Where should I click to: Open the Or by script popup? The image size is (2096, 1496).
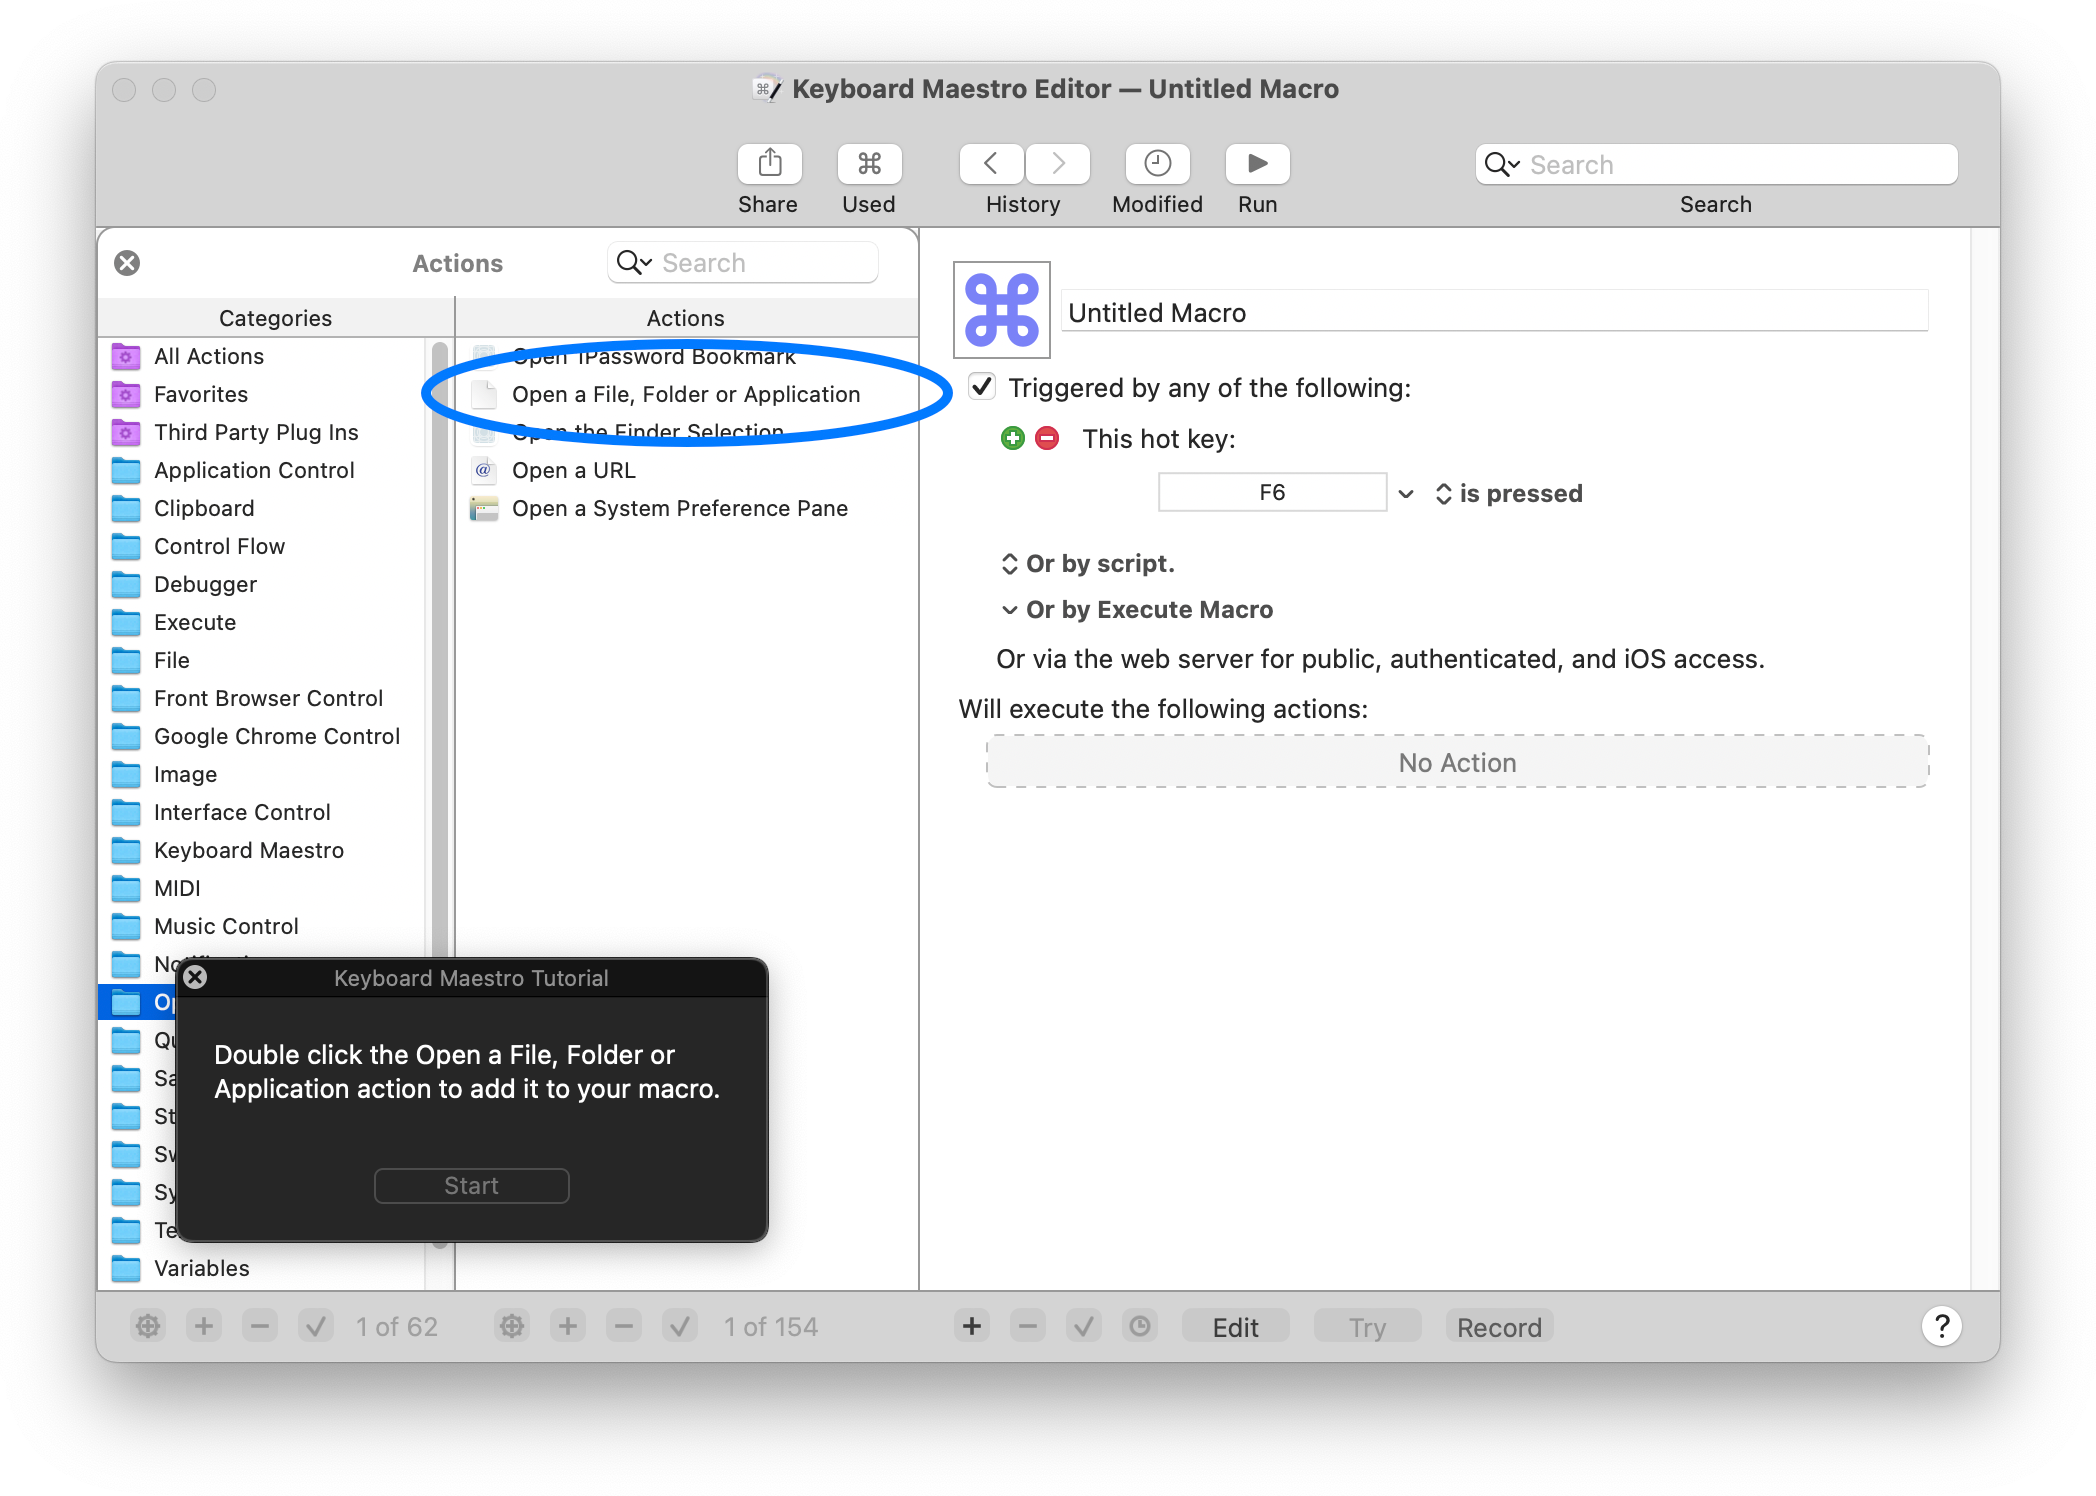tap(1087, 563)
